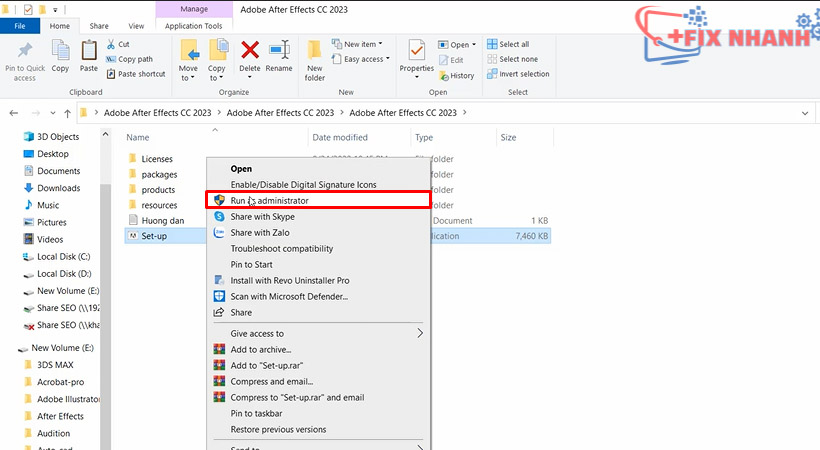
Task: Sort by the Size column header
Action: tap(508, 137)
